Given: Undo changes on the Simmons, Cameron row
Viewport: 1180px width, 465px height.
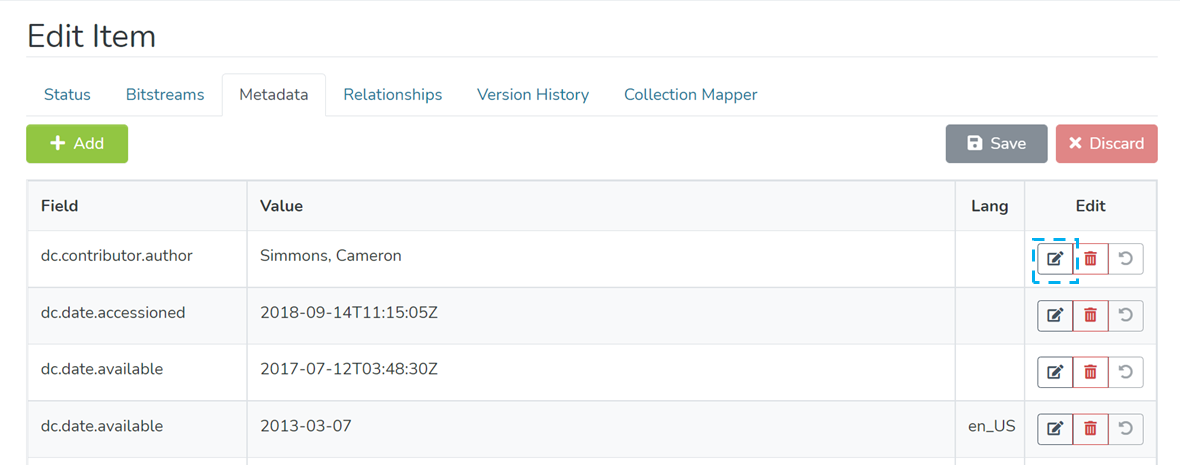Looking at the screenshot, I should tap(1126, 259).
